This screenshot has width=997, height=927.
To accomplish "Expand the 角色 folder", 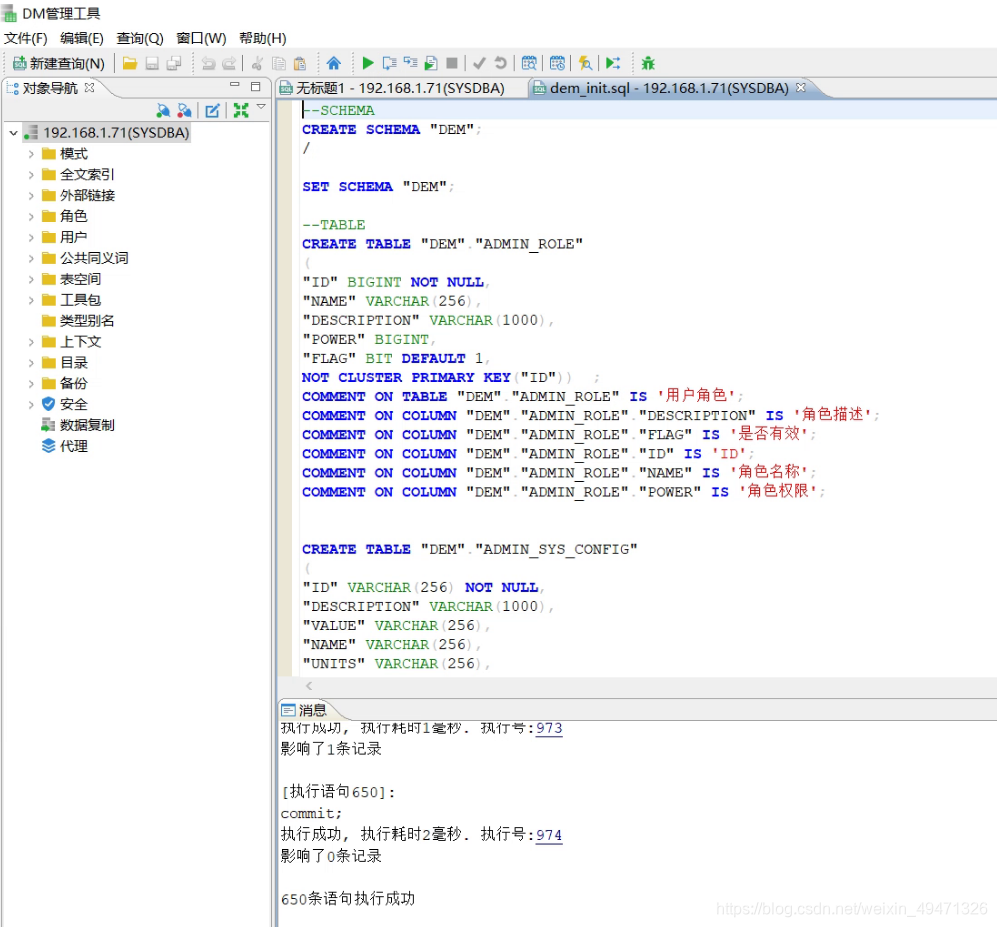I will pos(31,217).
